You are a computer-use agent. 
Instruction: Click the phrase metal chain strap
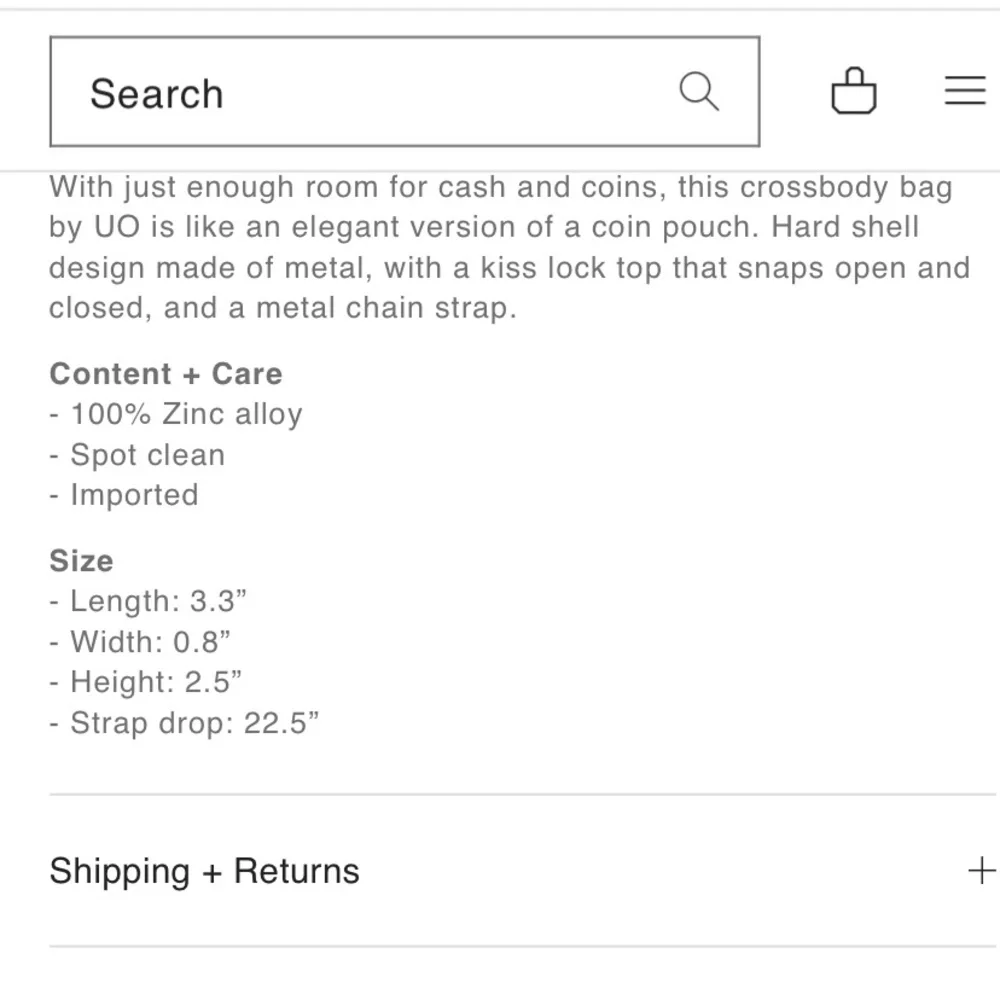coord(386,308)
